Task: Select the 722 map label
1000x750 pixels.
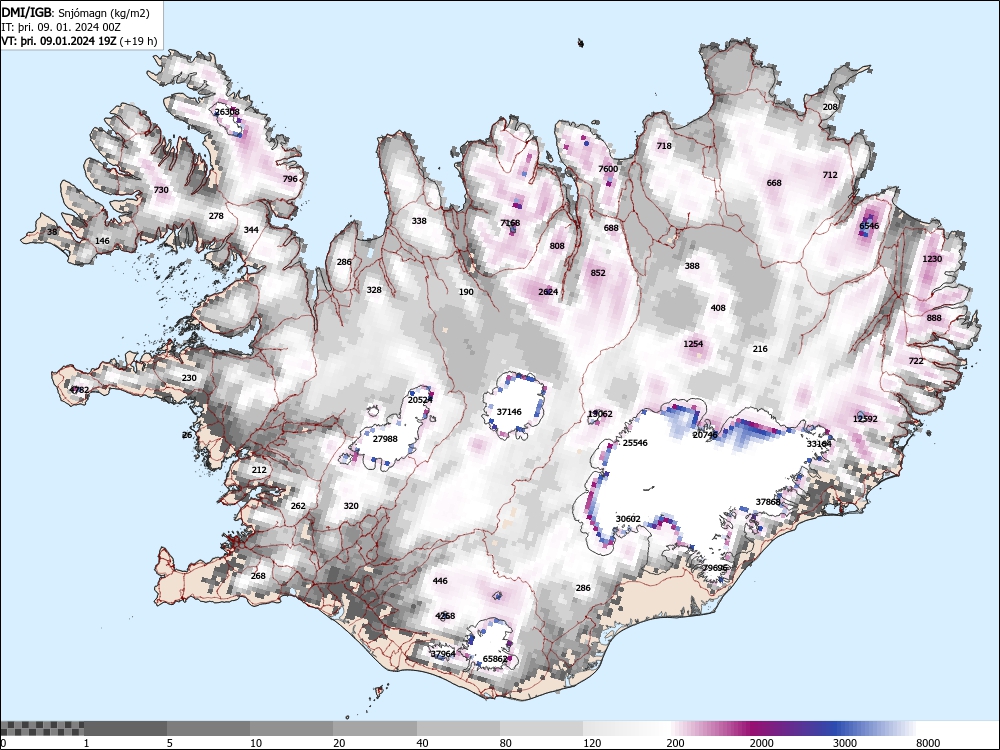Action: click(916, 360)
